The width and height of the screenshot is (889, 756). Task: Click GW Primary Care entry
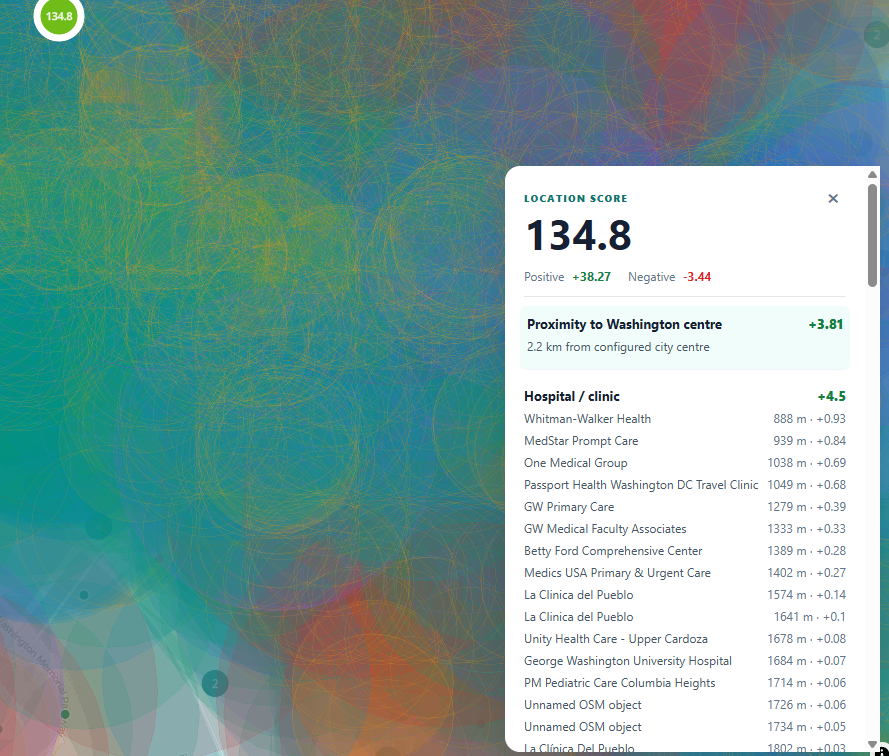684,507
